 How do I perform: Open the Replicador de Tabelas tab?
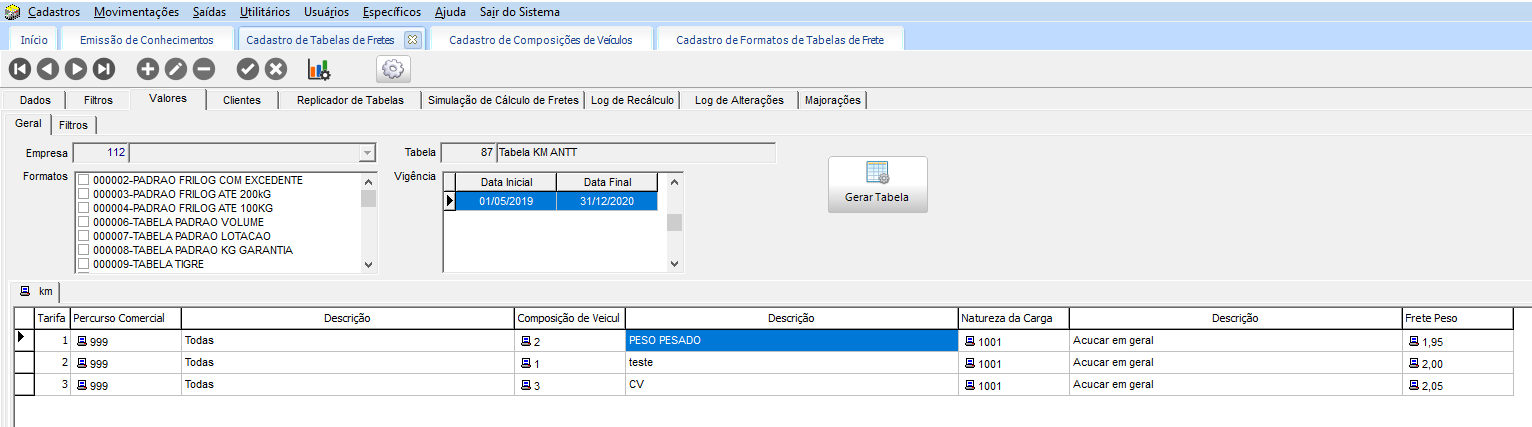pyautogui.click(x=351, y=100)
